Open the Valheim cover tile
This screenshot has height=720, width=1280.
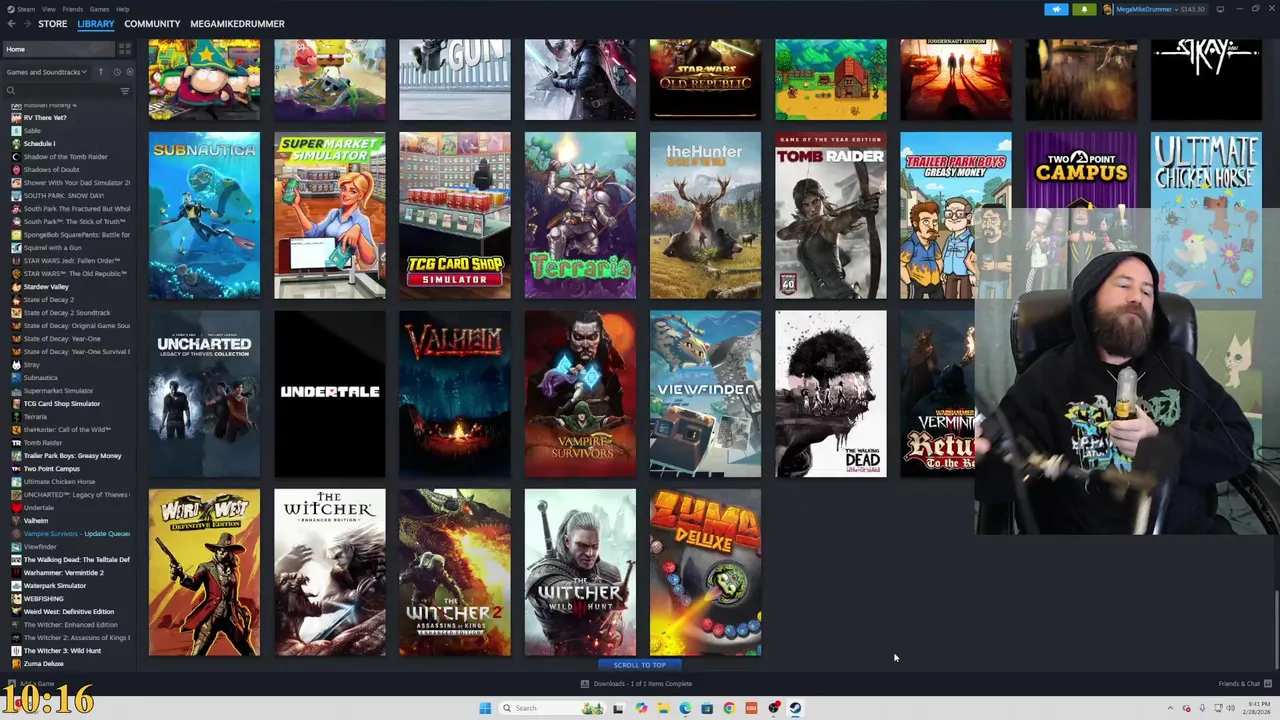pos(455,394)
